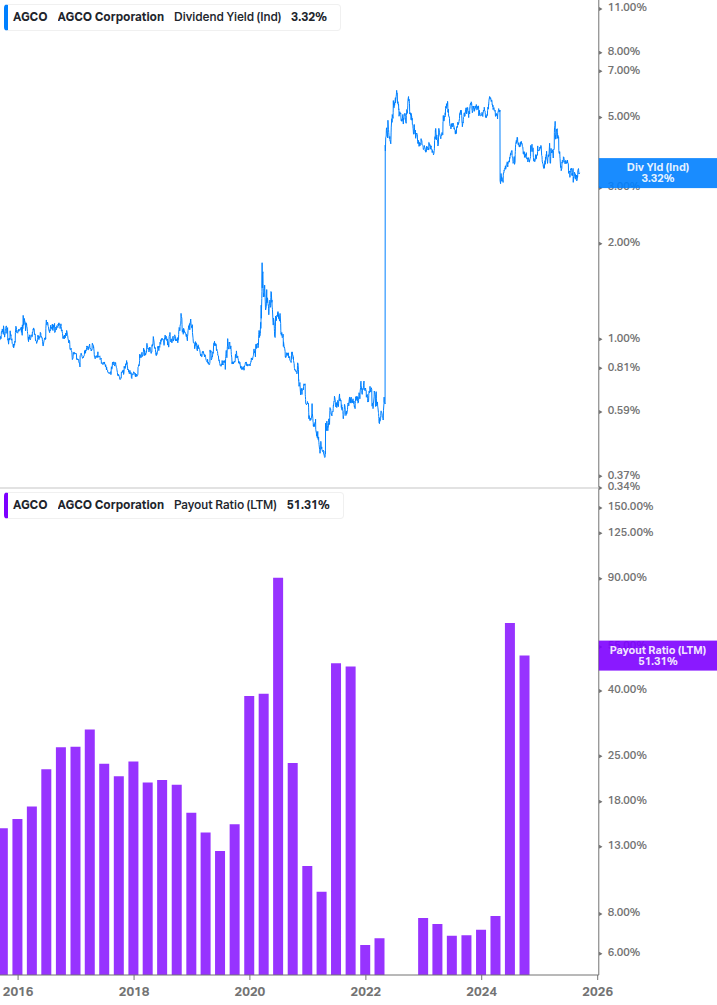The width and height of the screenshot is (717, 1005).
Task: Select the 1.00% yield axis label
Action: tap(623, 338)
